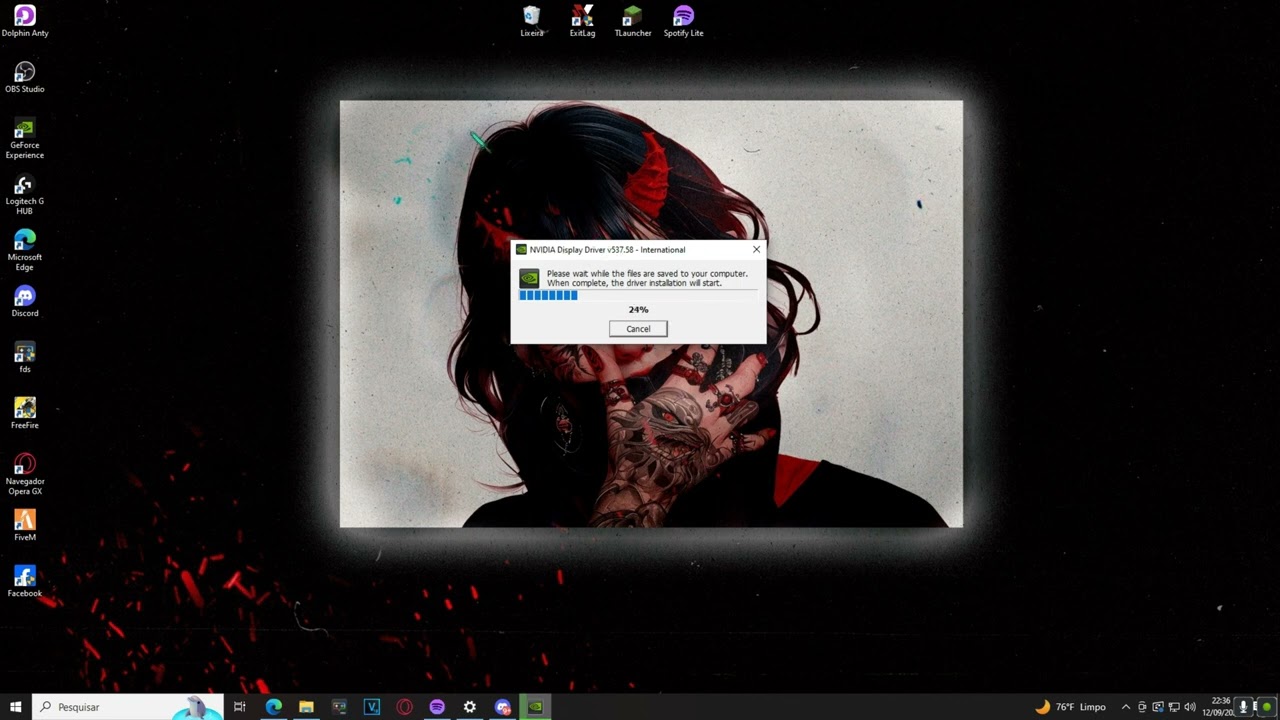Open the network tray icon
The height and width of the screenshot is (720, 1280).
[1174, 707]
